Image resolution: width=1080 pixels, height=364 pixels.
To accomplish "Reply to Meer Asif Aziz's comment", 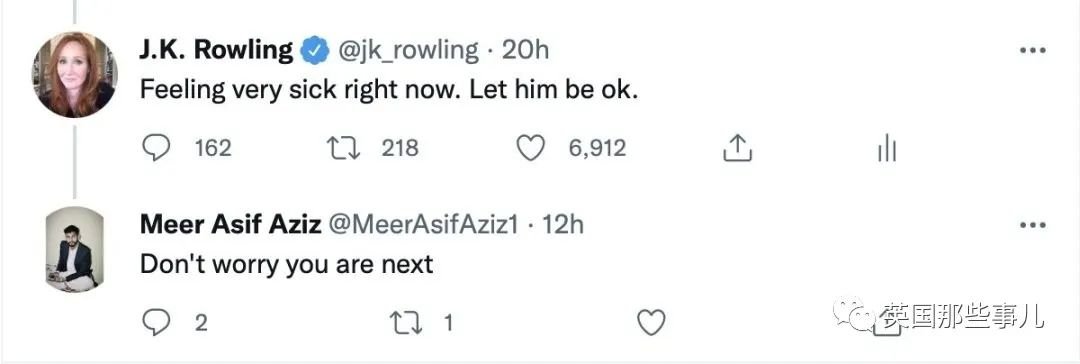I will 156,322.
